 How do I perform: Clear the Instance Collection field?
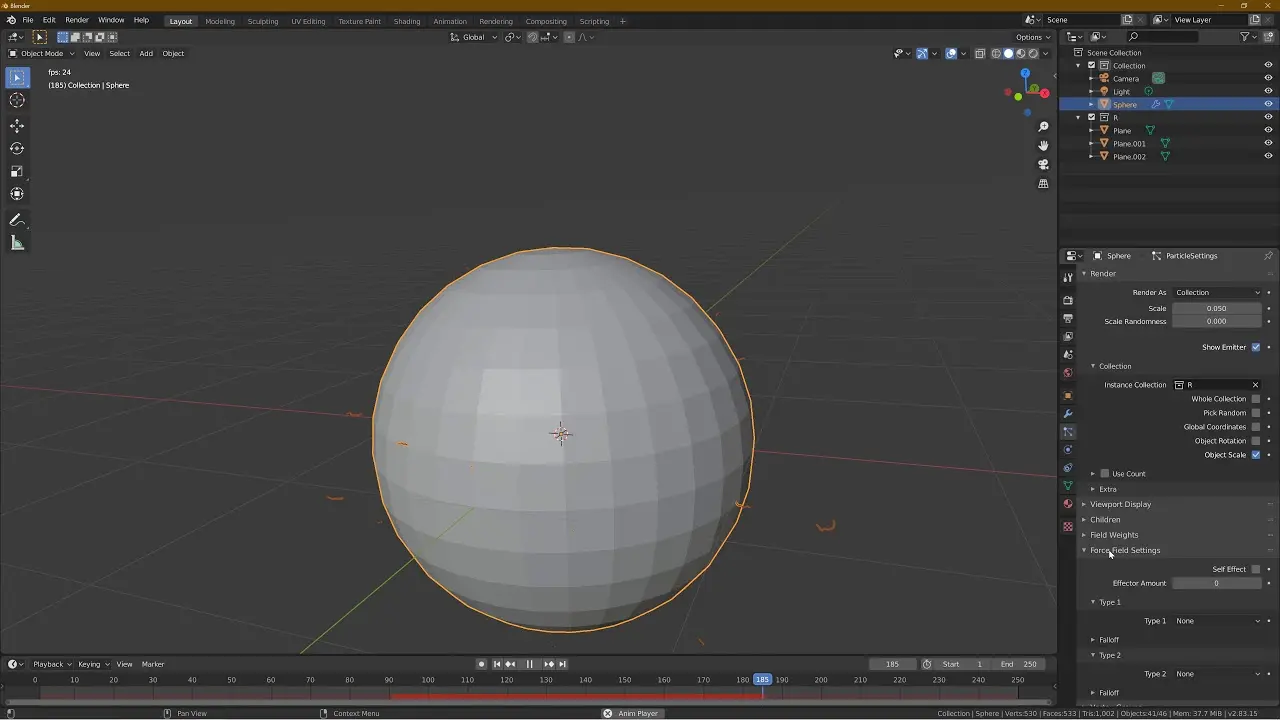(x=1255, y=385)
